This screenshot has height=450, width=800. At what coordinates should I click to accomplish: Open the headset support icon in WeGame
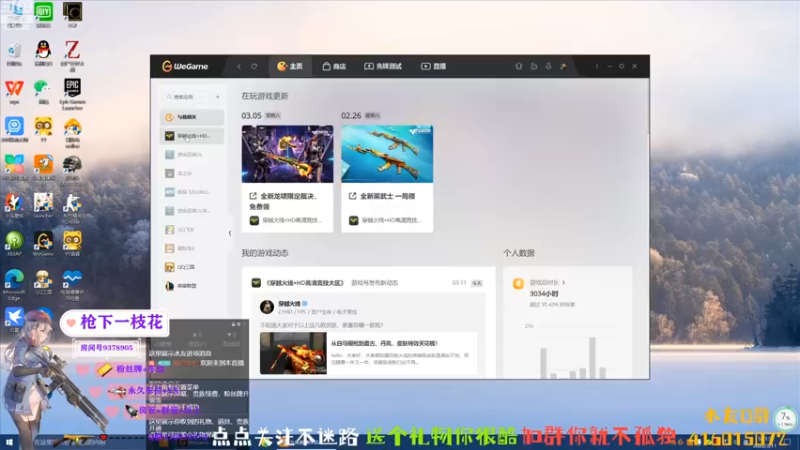(518, 66)
